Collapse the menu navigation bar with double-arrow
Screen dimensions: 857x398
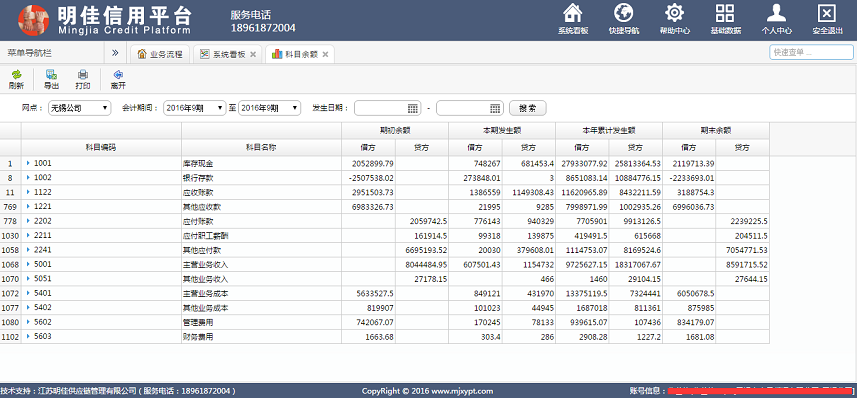tap(115, 53)
